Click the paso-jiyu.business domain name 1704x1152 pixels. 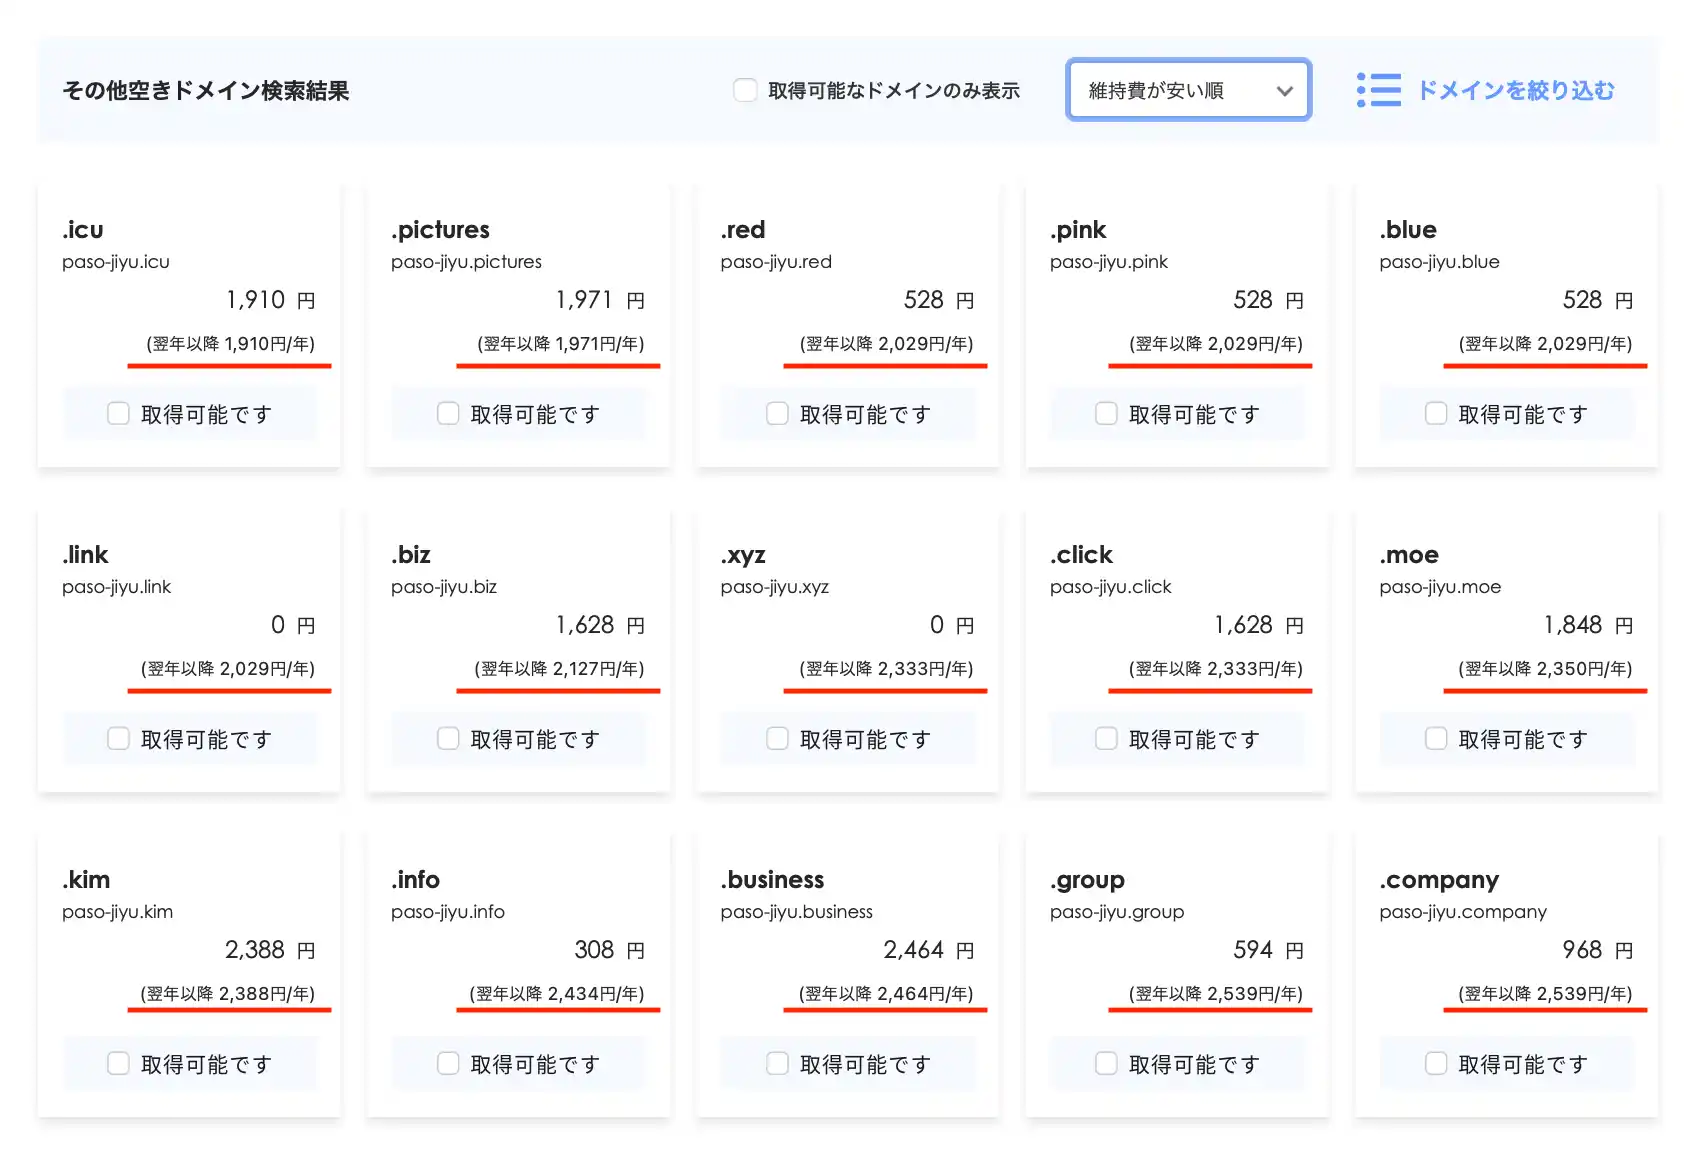tap(796, 912)
